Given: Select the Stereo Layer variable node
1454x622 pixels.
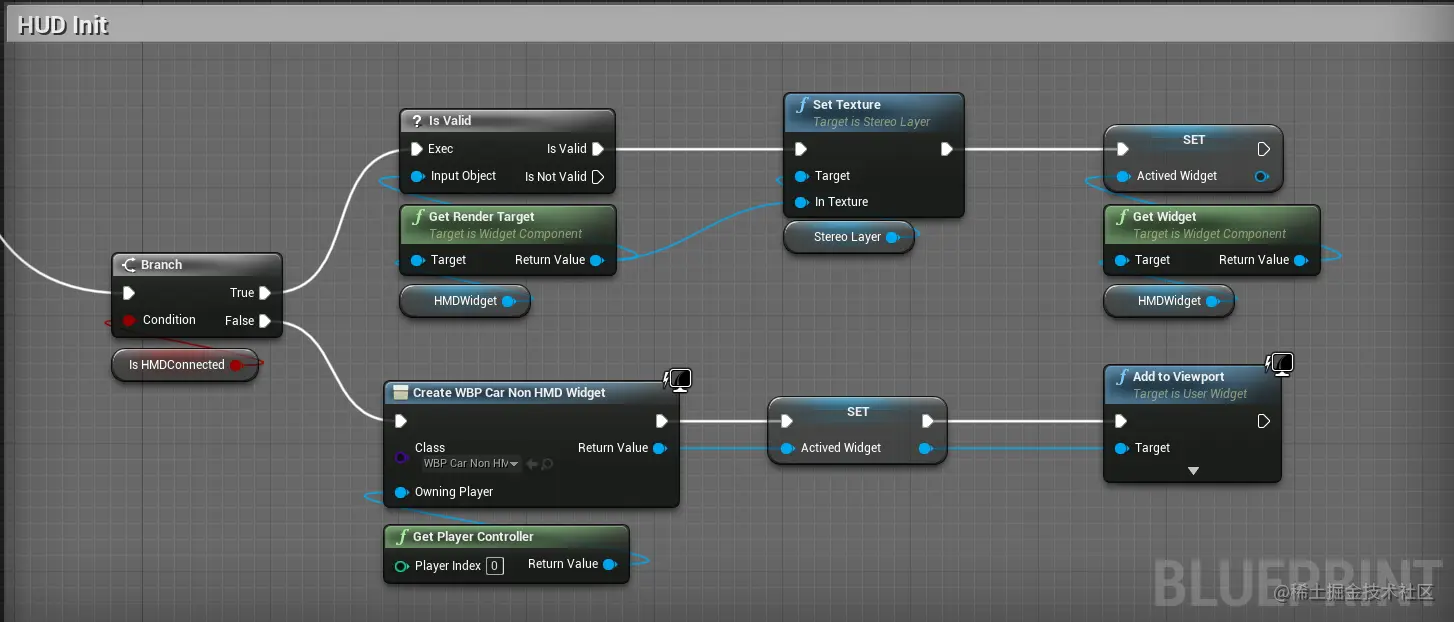Looking at the screenshot, I should coord(849,237).
